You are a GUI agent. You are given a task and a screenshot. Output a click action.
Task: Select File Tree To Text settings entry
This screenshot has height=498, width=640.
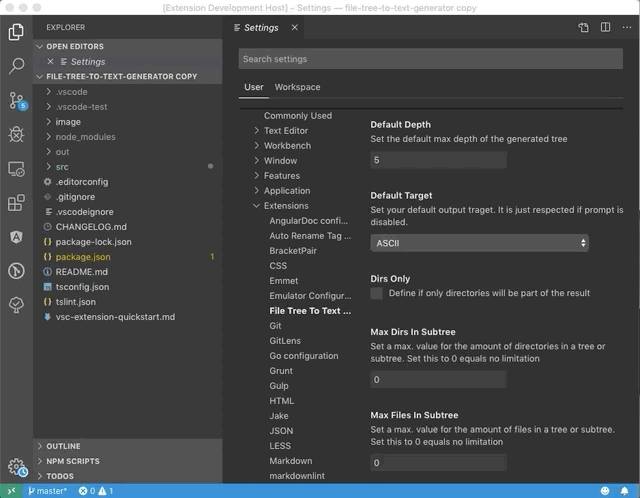(x=310, y=311)
